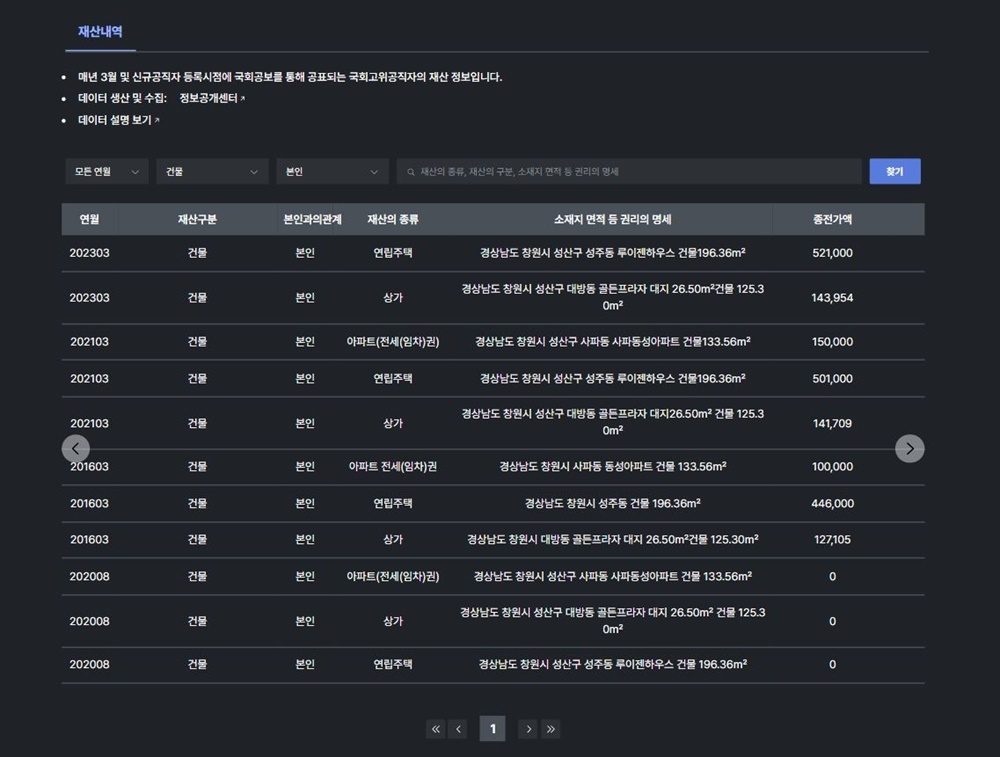Image resolution: width=1000 pixels, height=757 pixels.
Task: Click the 재산의 종류 column header
Action: (x=392, y=219)
